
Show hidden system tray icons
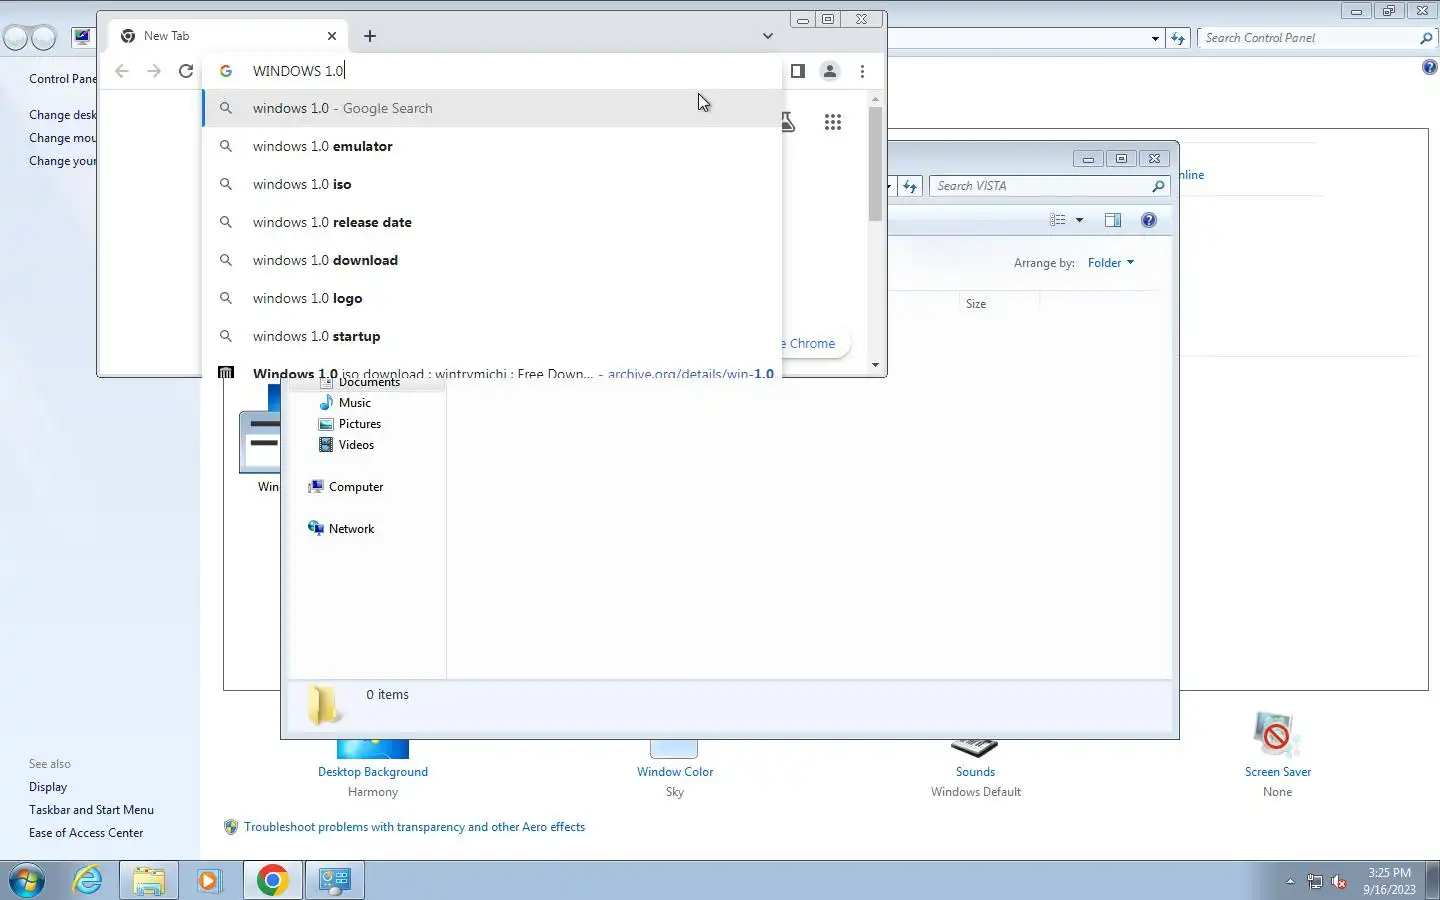(1290, 882)
